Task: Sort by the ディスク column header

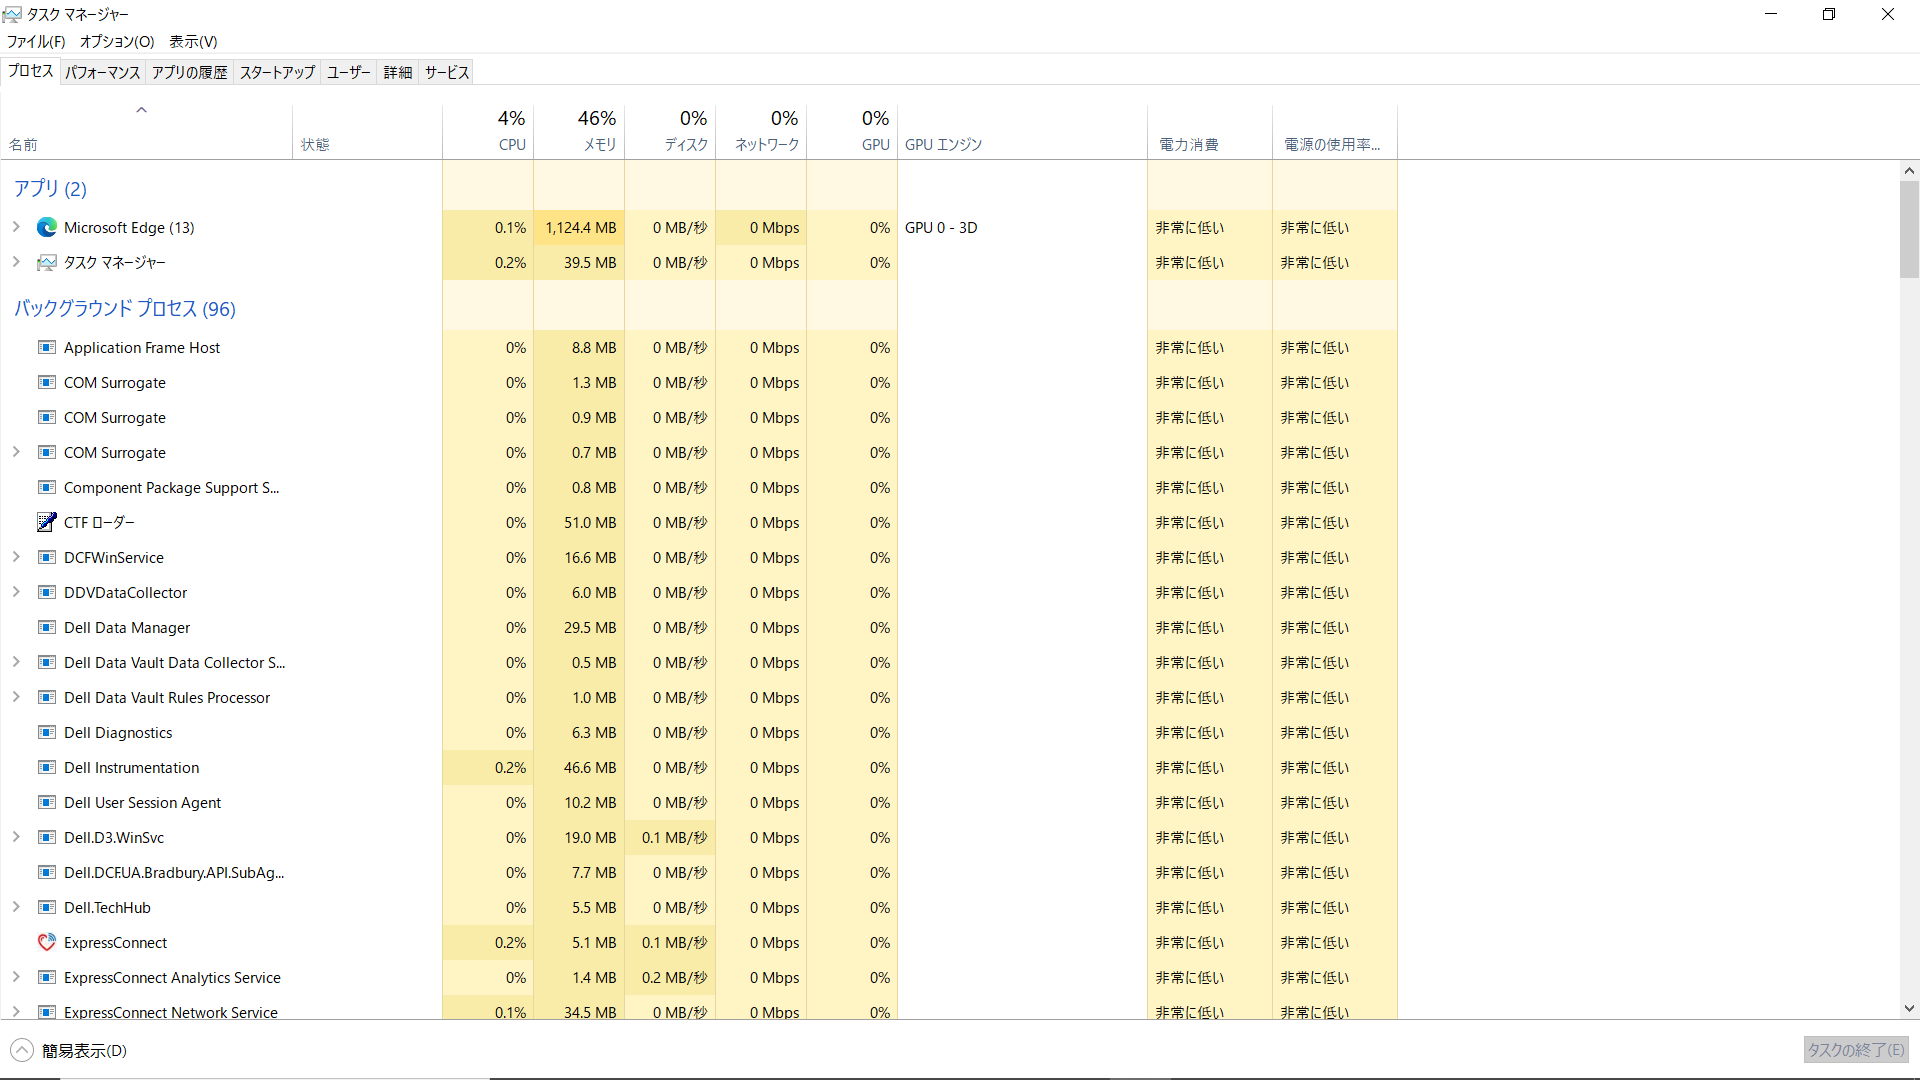Action: point(670,131)
